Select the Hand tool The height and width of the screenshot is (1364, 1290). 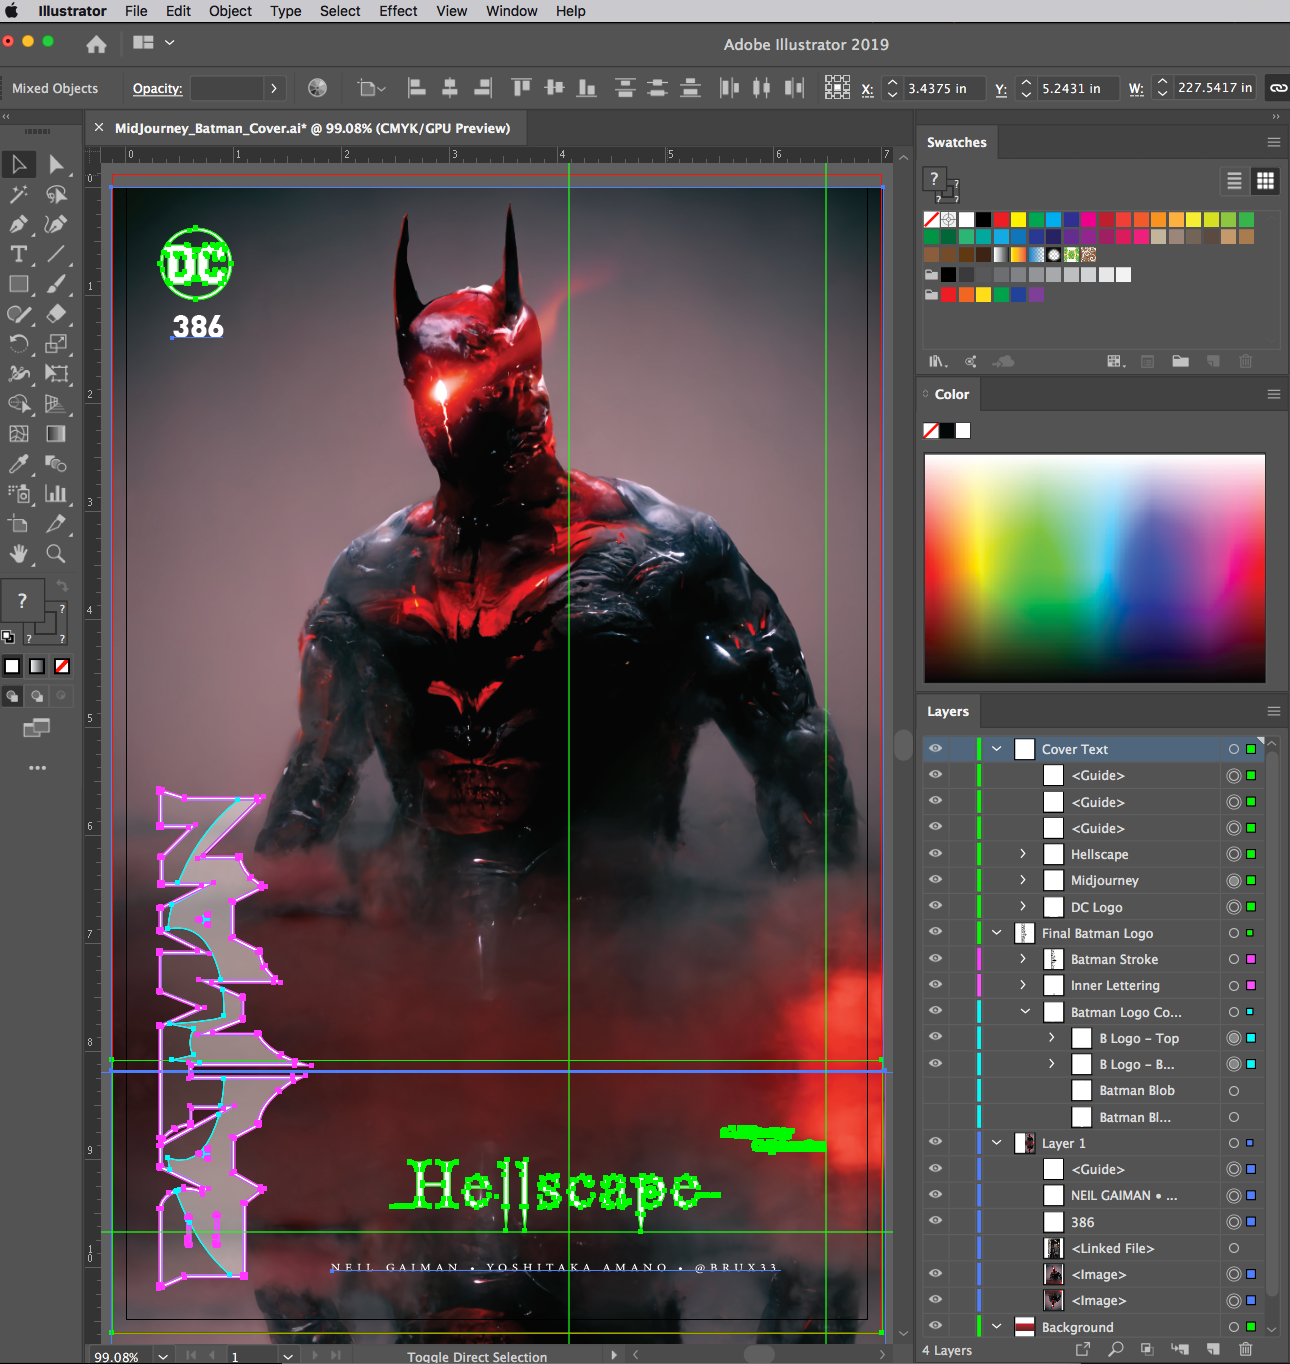(x=19, y=554)
